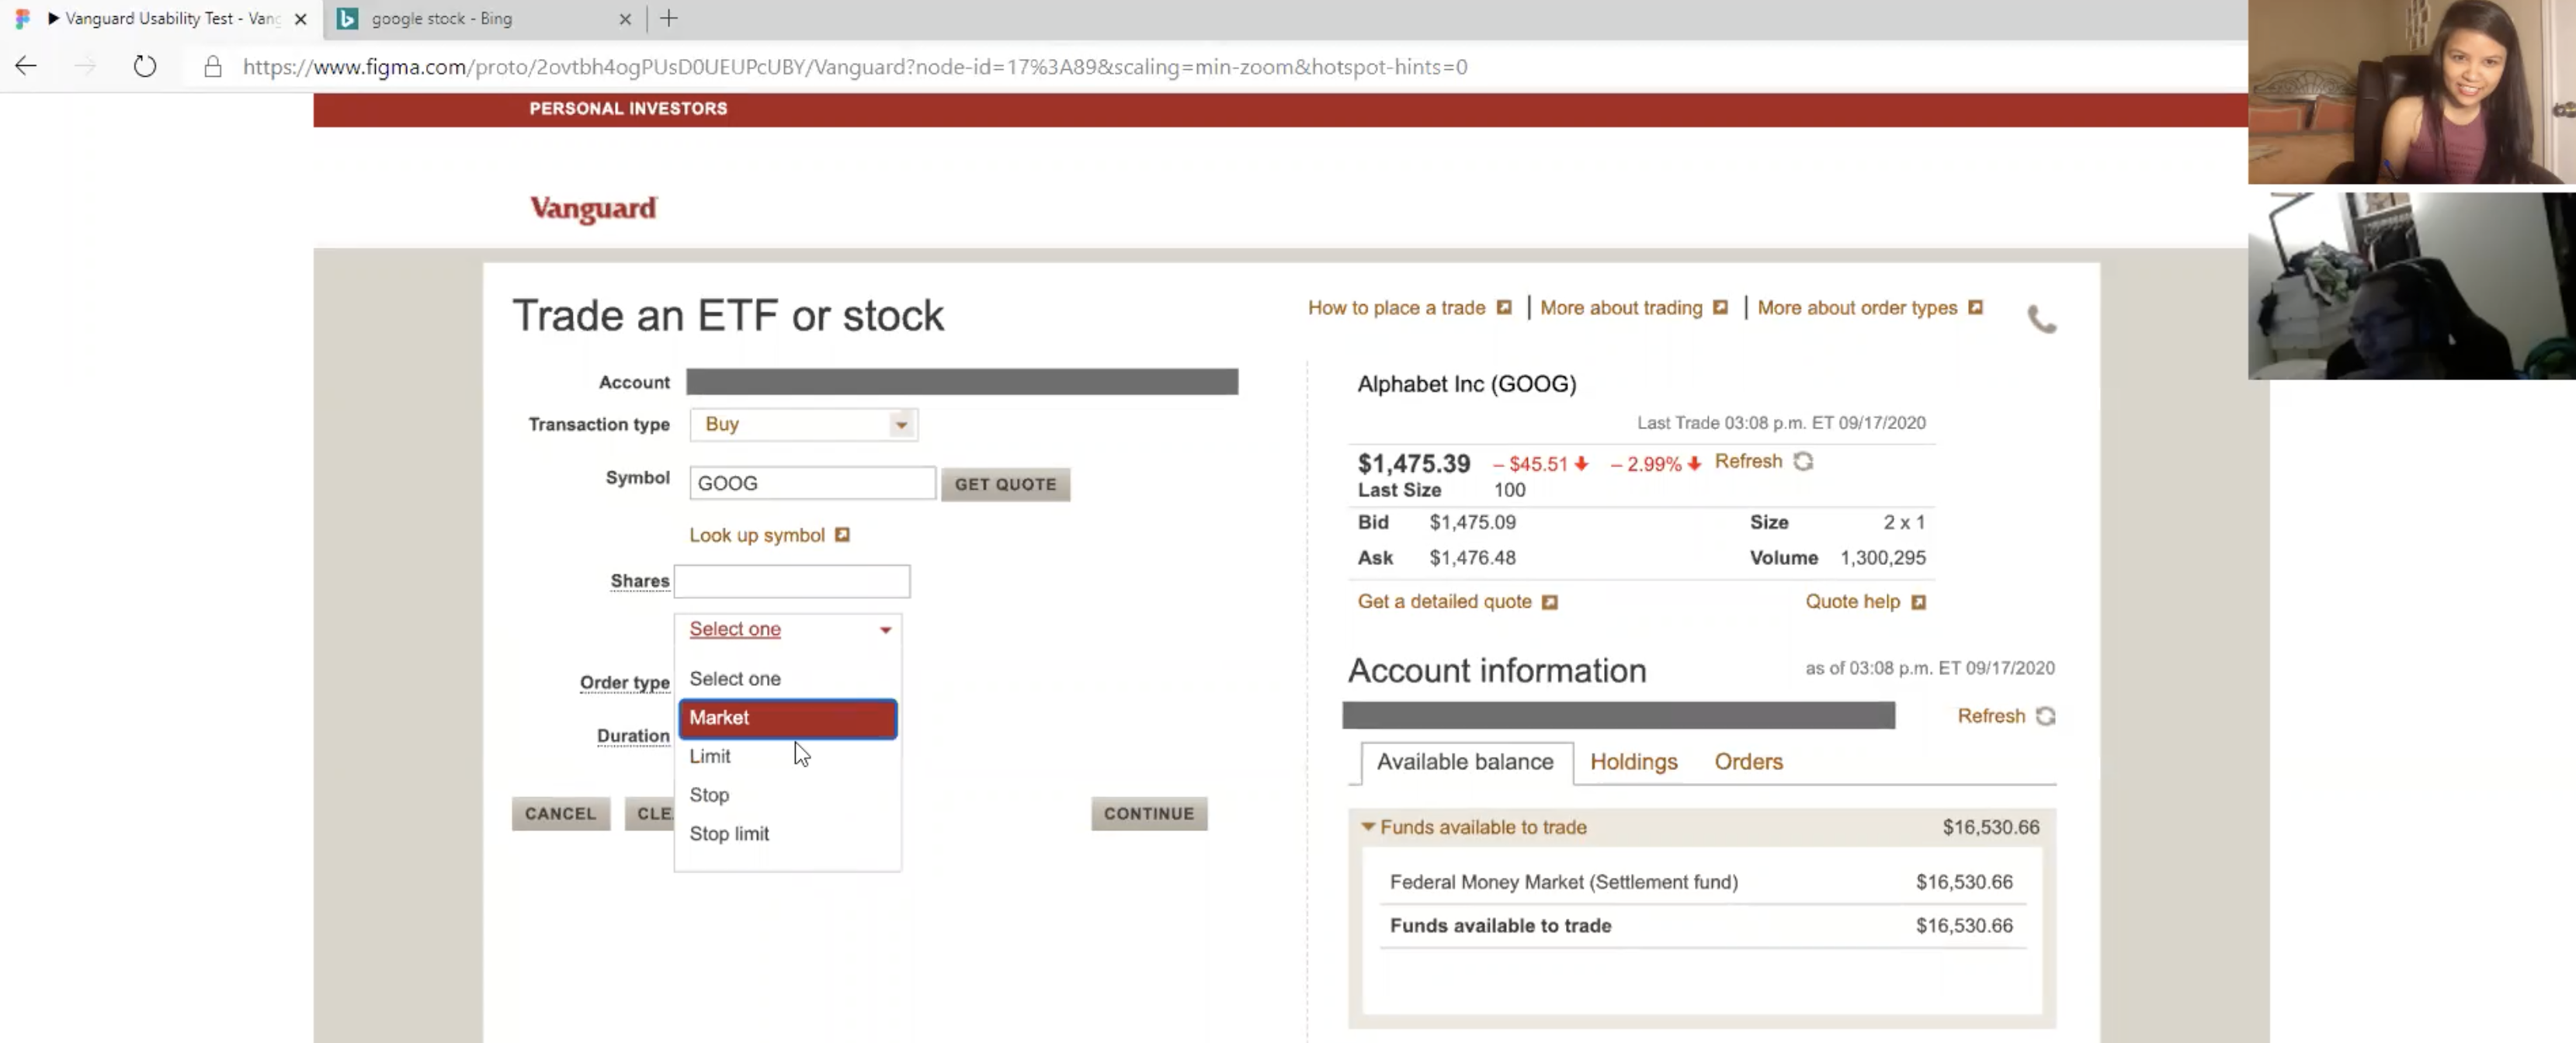Screen dimensions: 2576x1043
Task: Open the Available balance tab
Action: pyautogui.click(x=1465, y=762)
